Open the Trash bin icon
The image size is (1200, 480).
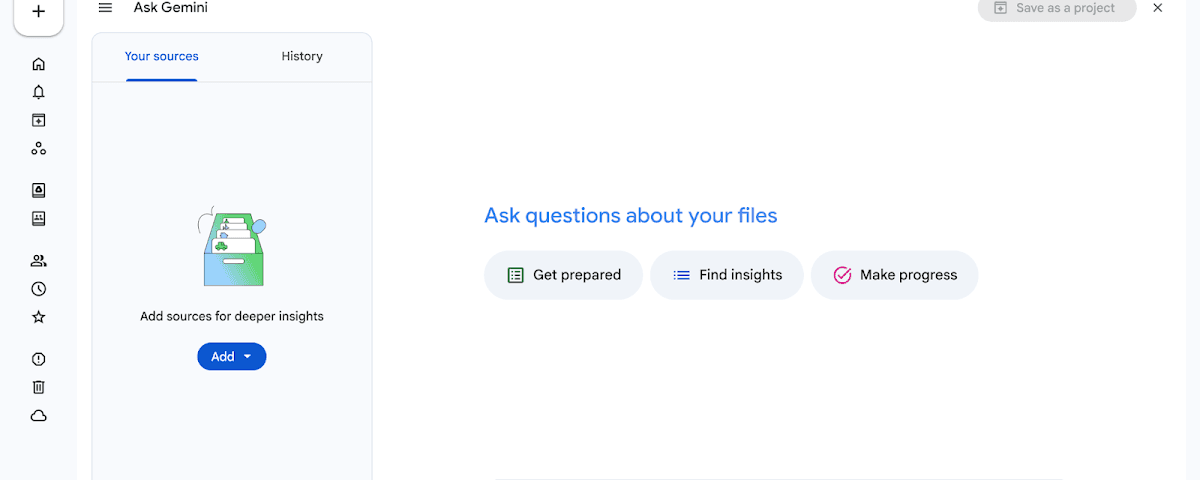(39, 387)
